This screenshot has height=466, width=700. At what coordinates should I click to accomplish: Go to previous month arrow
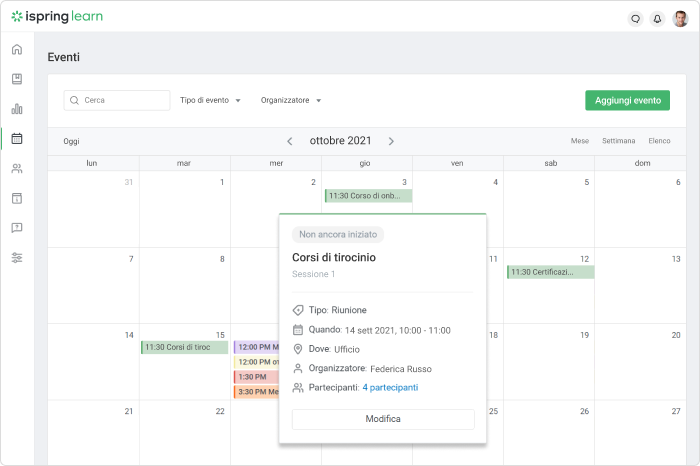(x=290, y=141)
